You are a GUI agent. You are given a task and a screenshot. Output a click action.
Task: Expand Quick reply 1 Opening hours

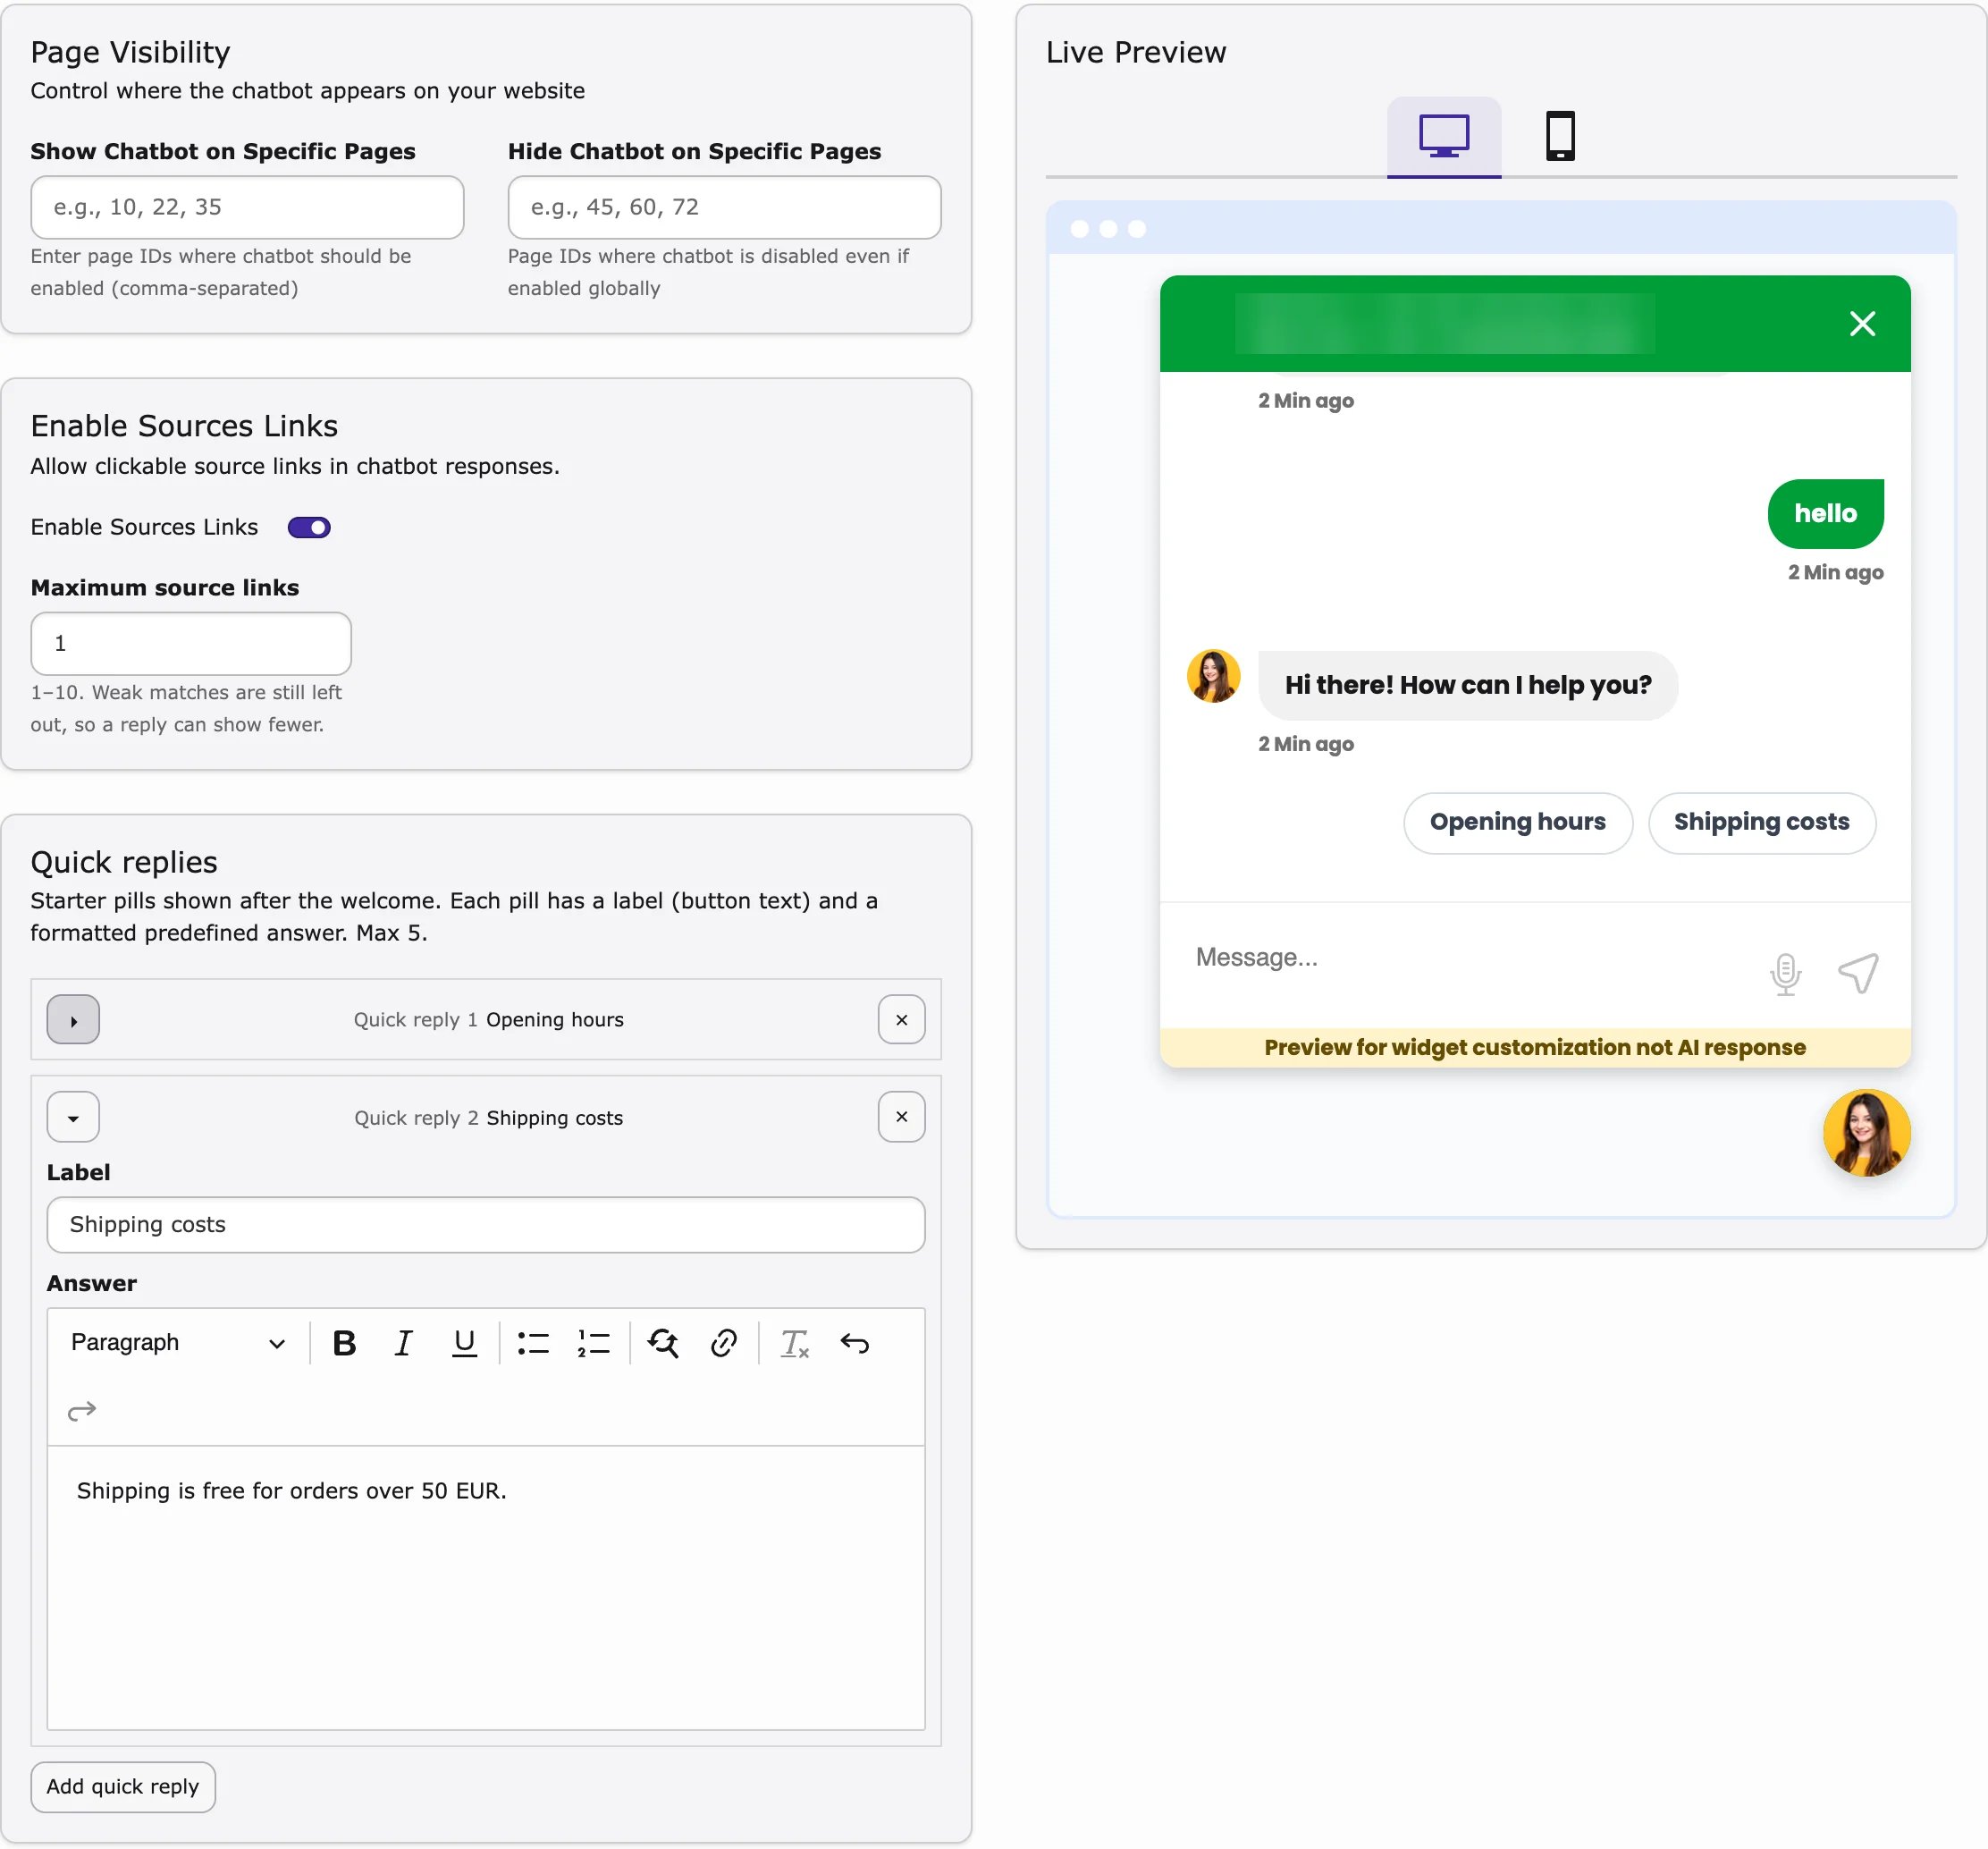pyautogui.click(x=73, y=1020)
